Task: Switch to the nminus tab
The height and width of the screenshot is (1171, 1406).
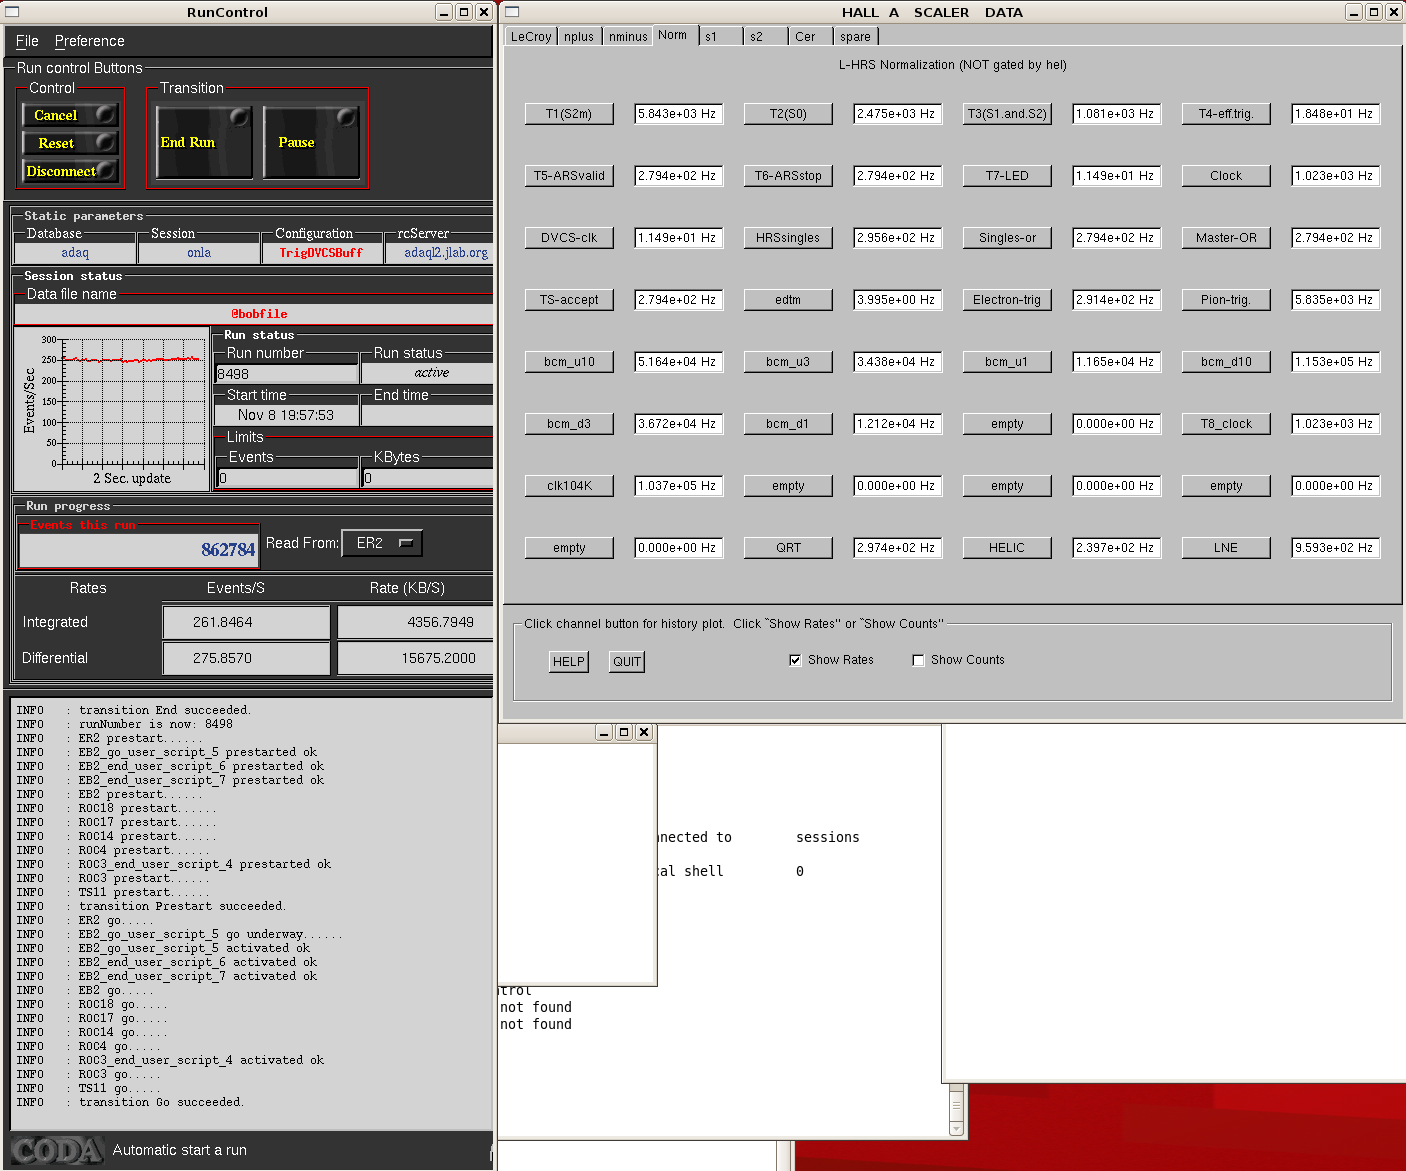Action: (628, 36)
